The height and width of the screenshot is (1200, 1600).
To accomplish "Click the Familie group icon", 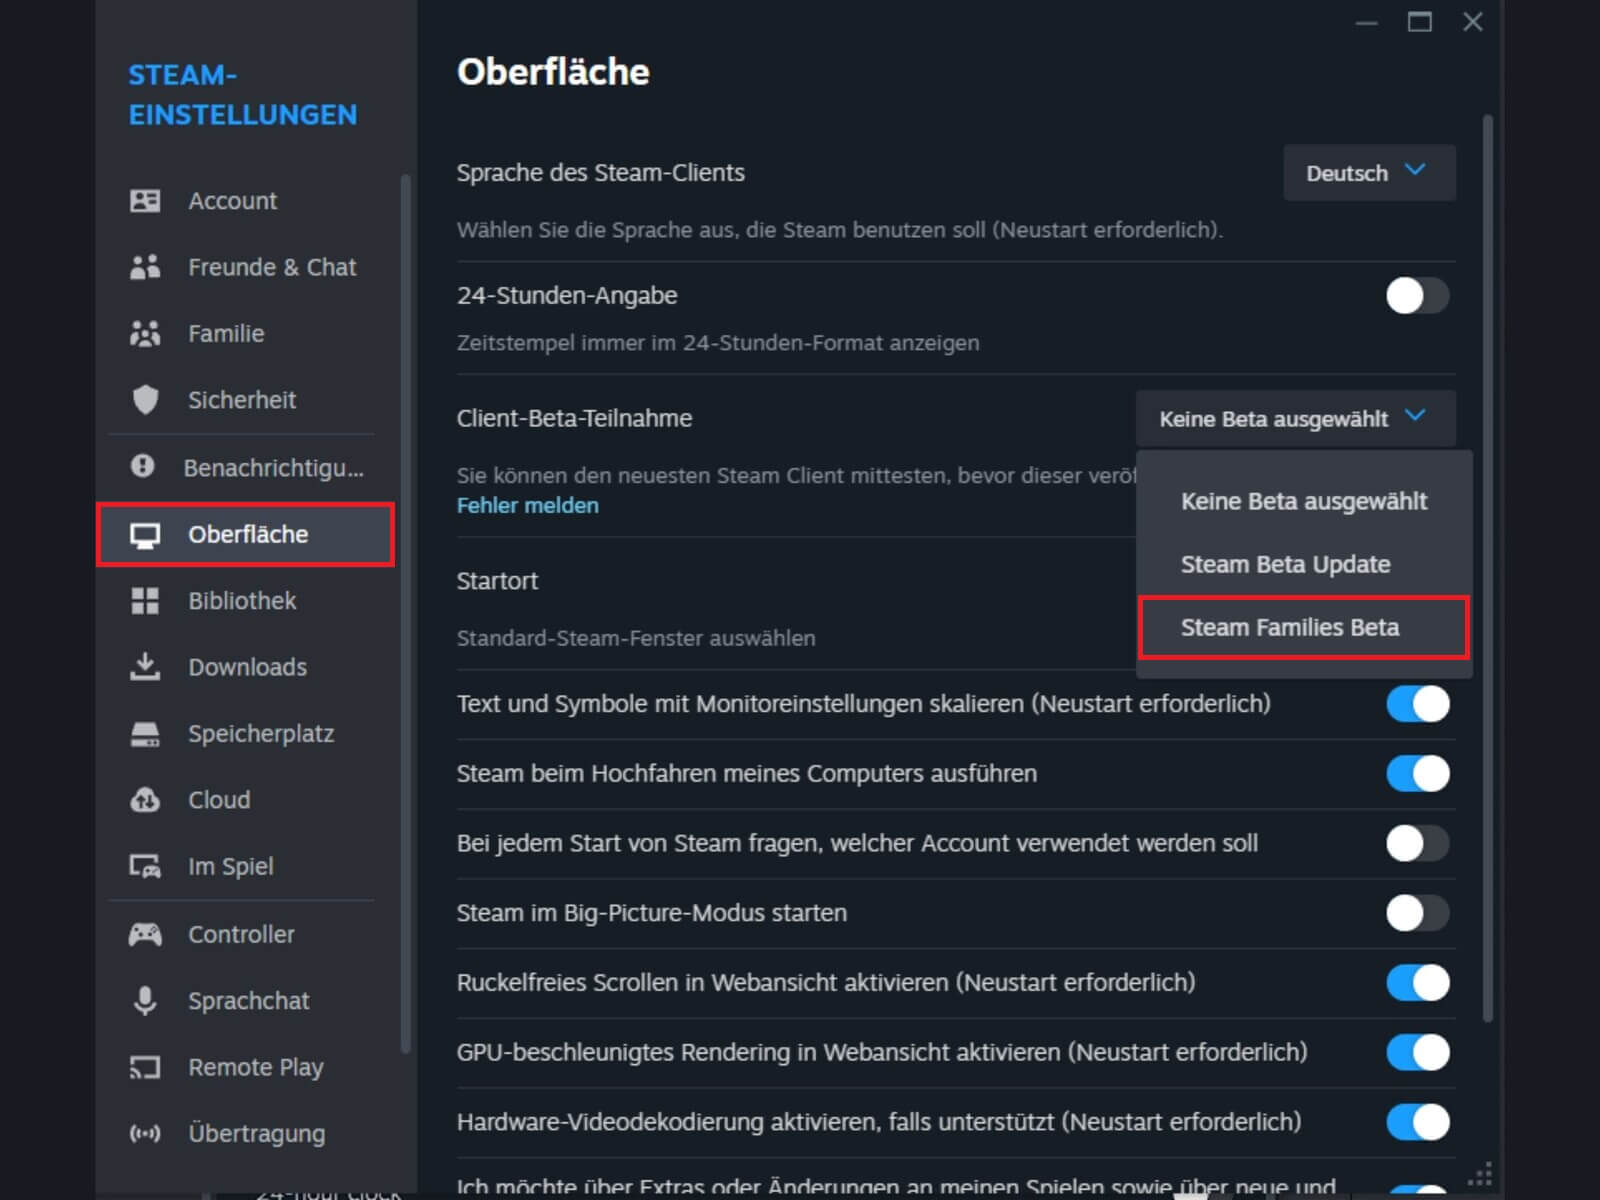I will [x=145, y=333].
